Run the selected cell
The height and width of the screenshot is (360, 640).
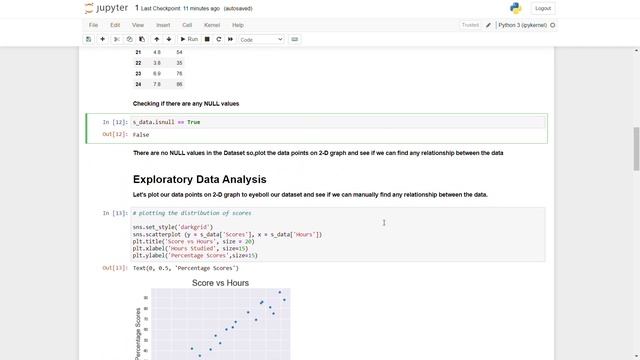pyautogui.click(x=189, y=39)
